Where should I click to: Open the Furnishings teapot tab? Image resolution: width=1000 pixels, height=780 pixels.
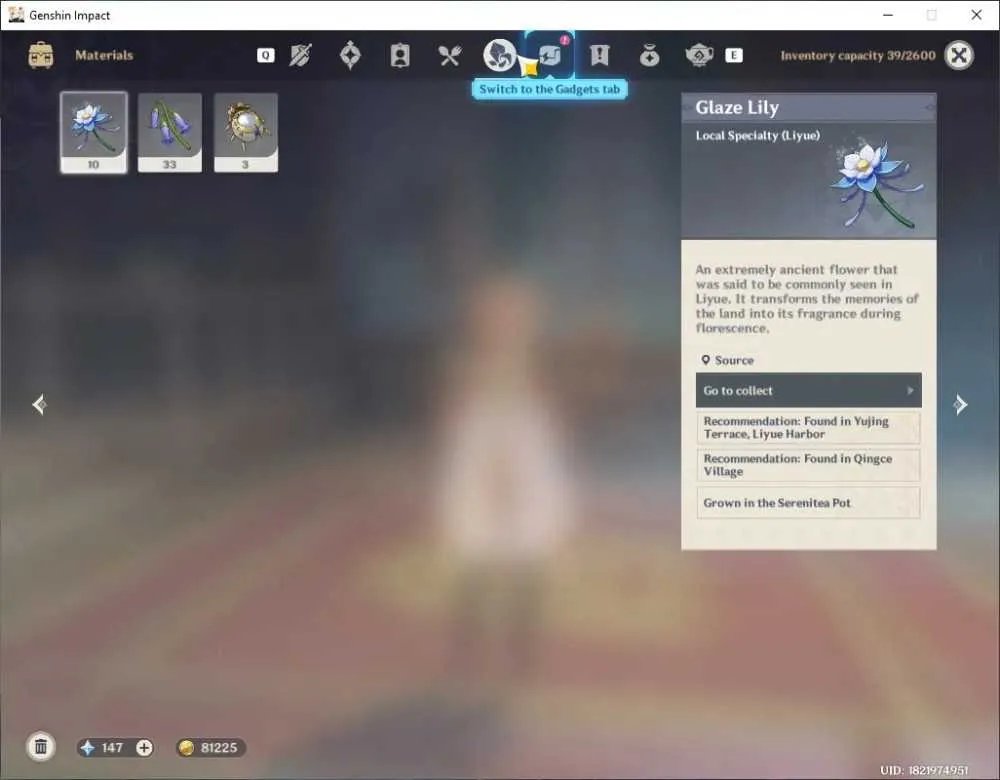coord(699,55)
